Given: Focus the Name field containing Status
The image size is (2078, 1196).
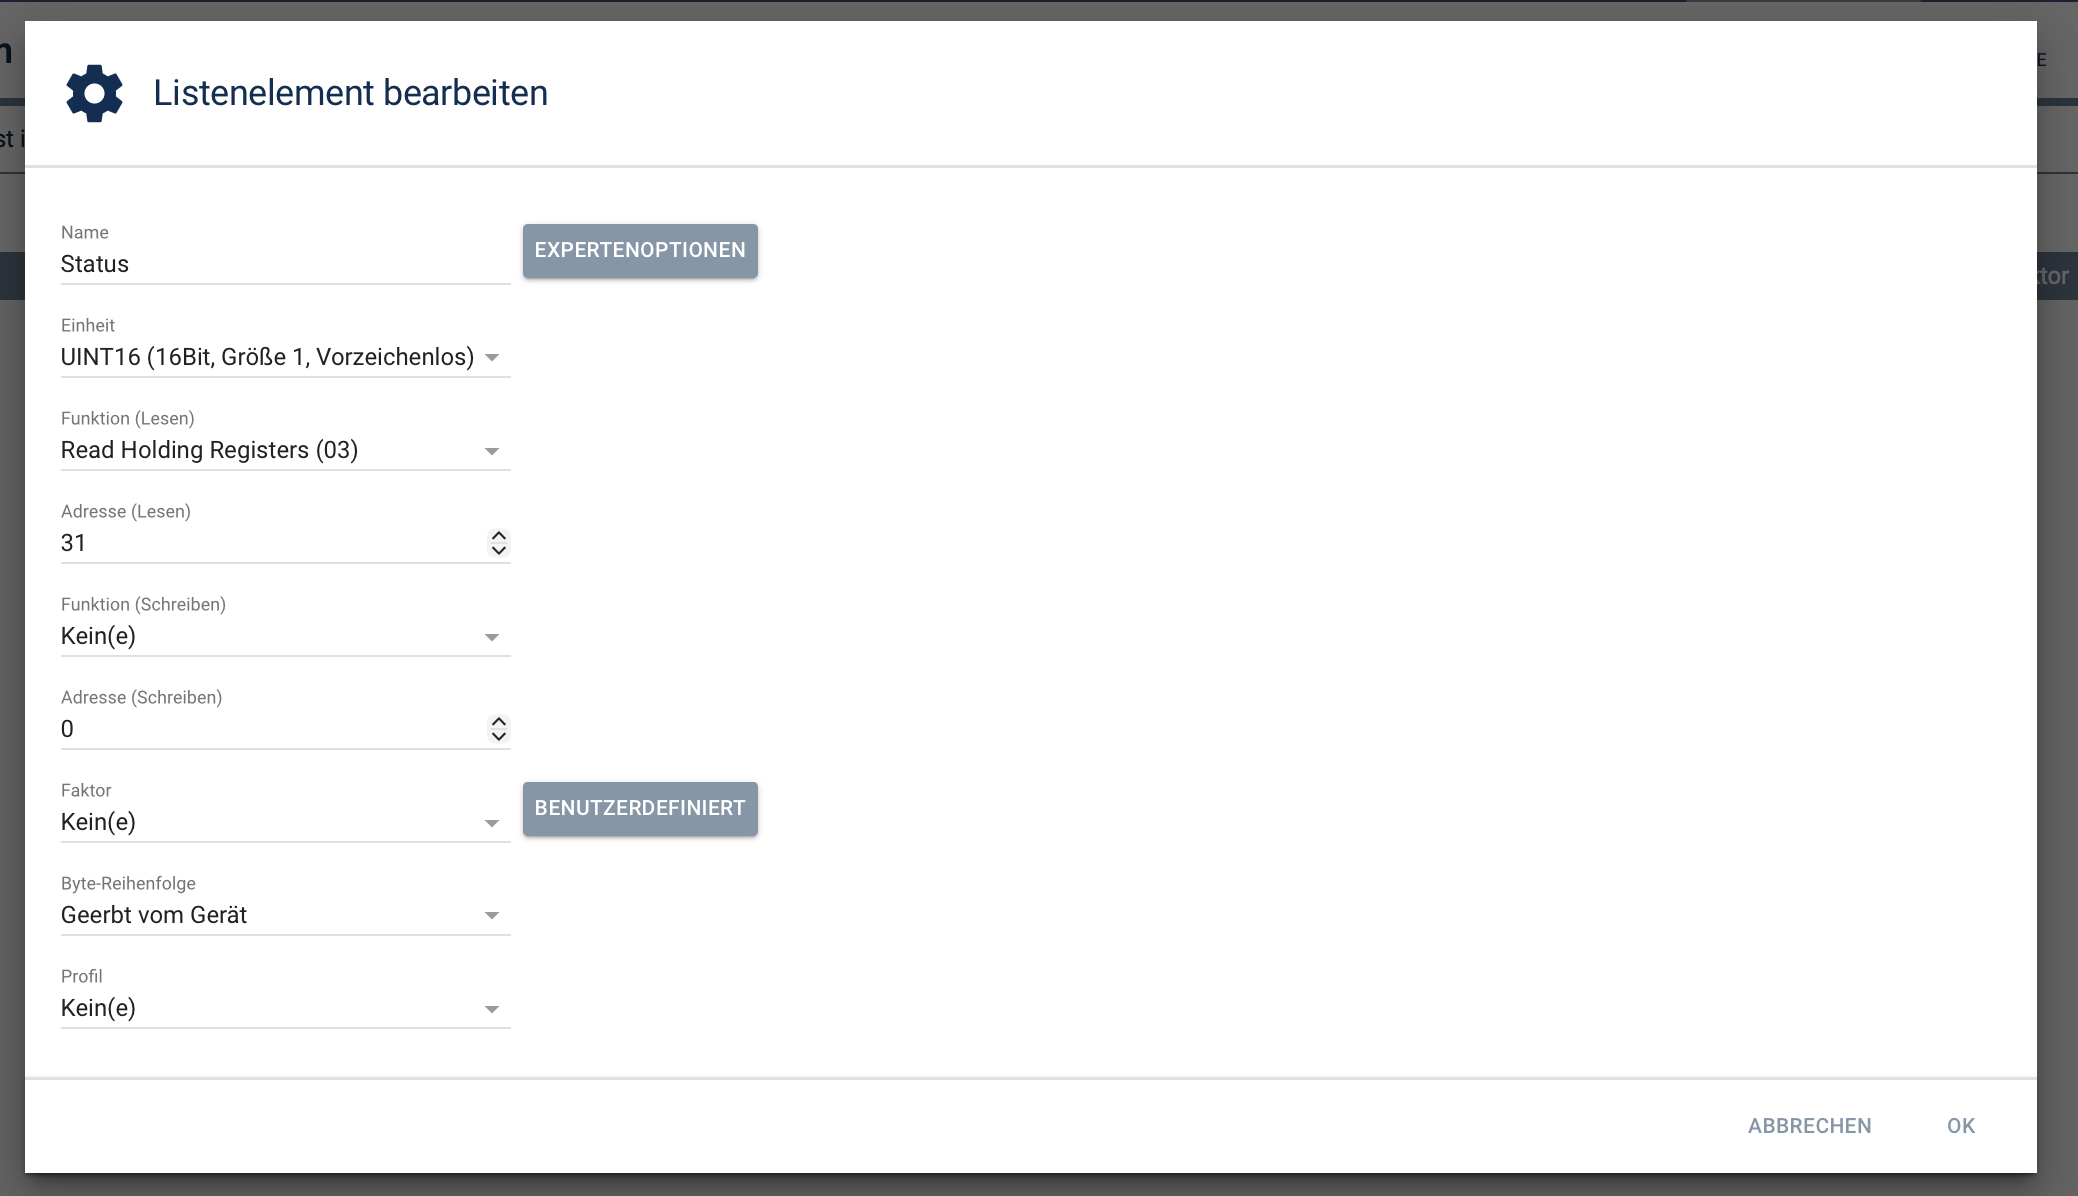Looking at the screenshot, I should coord(270,264).
